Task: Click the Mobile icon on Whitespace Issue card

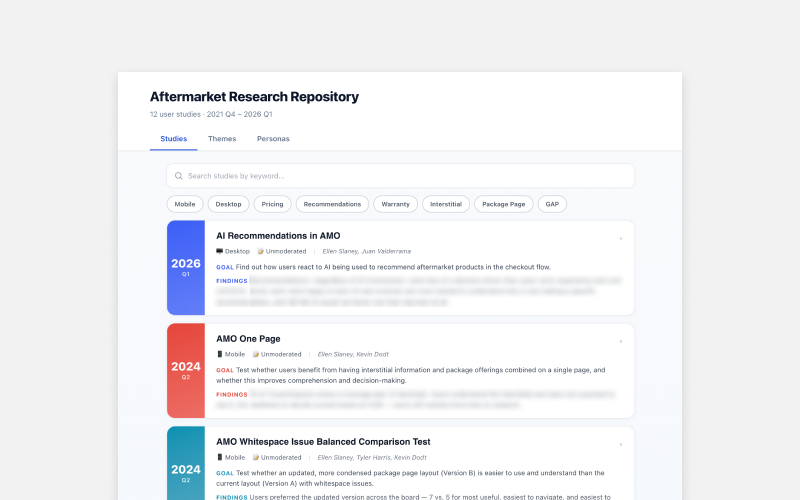Action: (x=220, y=457)
